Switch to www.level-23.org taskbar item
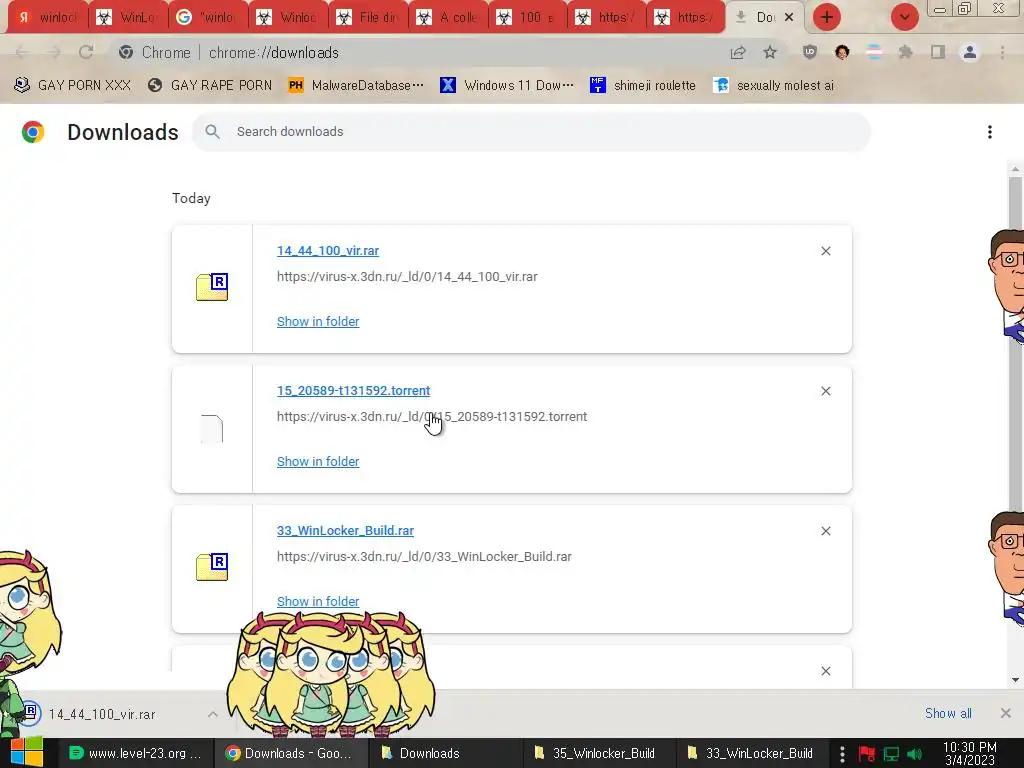This screenshot has width=1024, height=768. pyautogui.click(x=136, y=753)
